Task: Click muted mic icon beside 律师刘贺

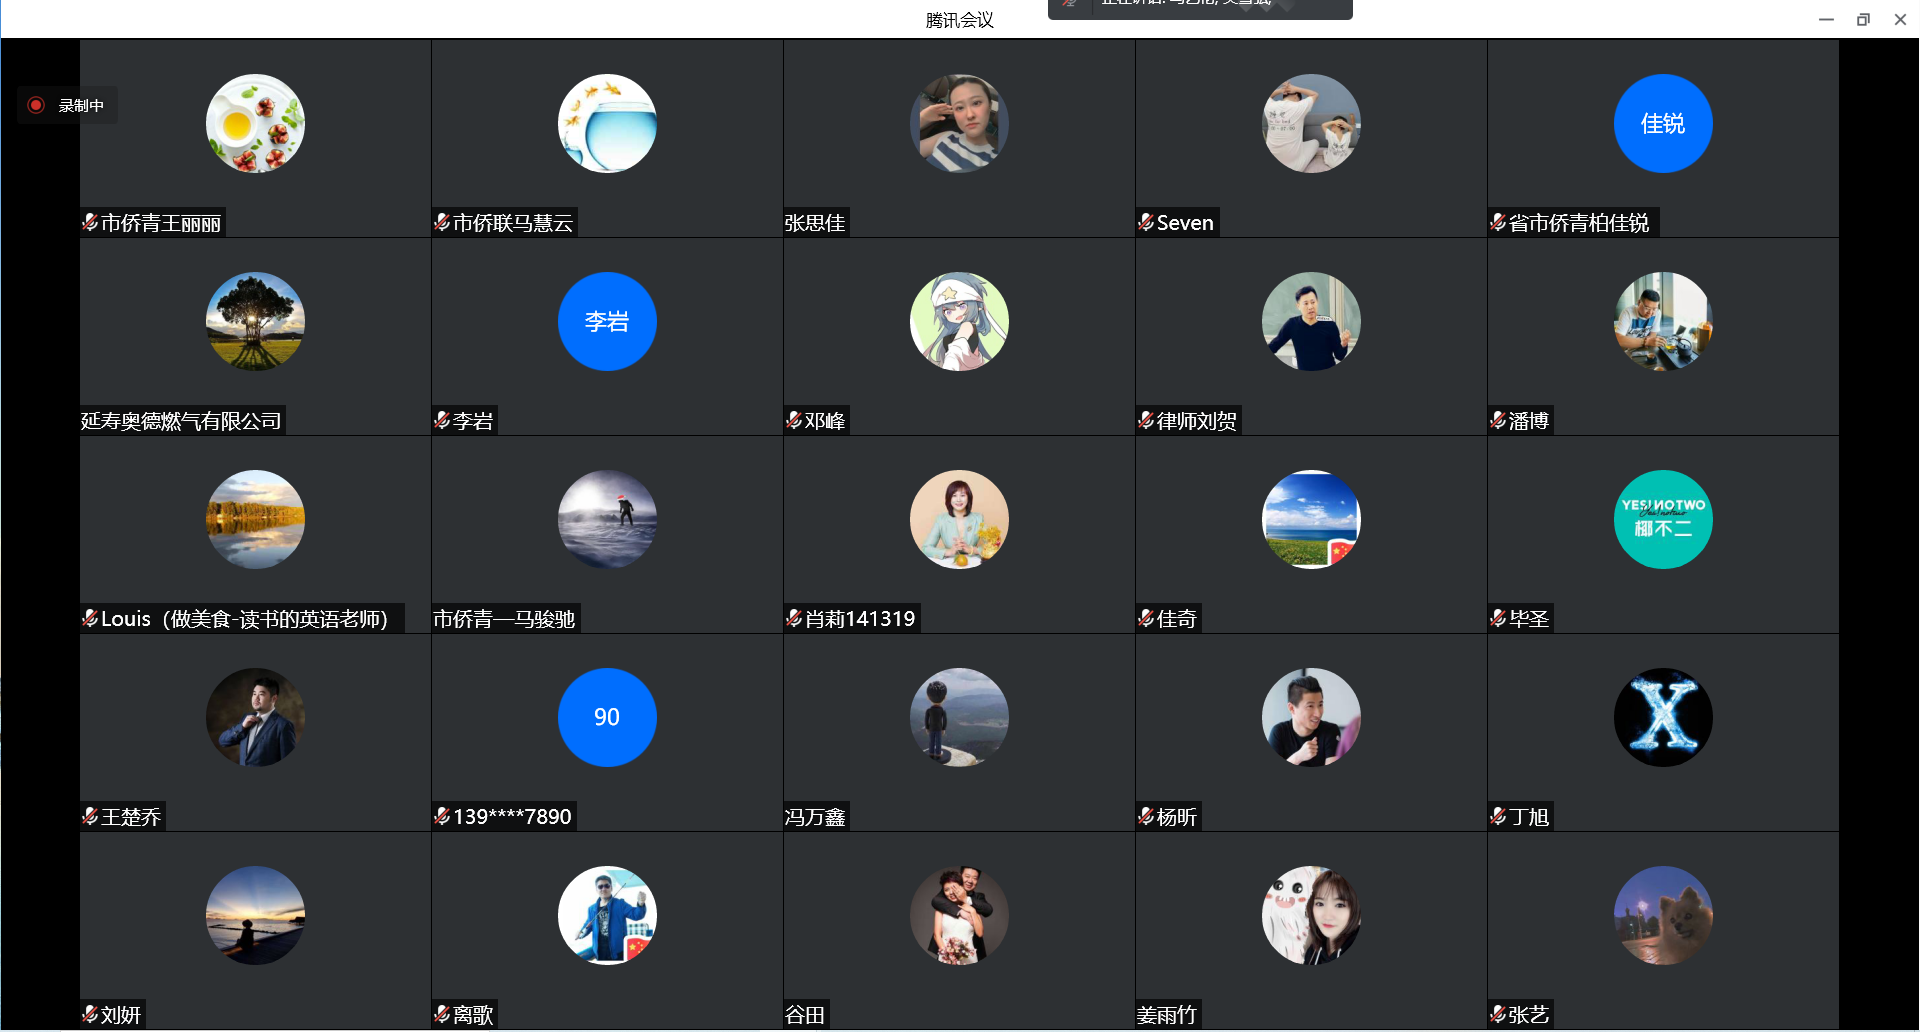Action: coord(1146,420)
